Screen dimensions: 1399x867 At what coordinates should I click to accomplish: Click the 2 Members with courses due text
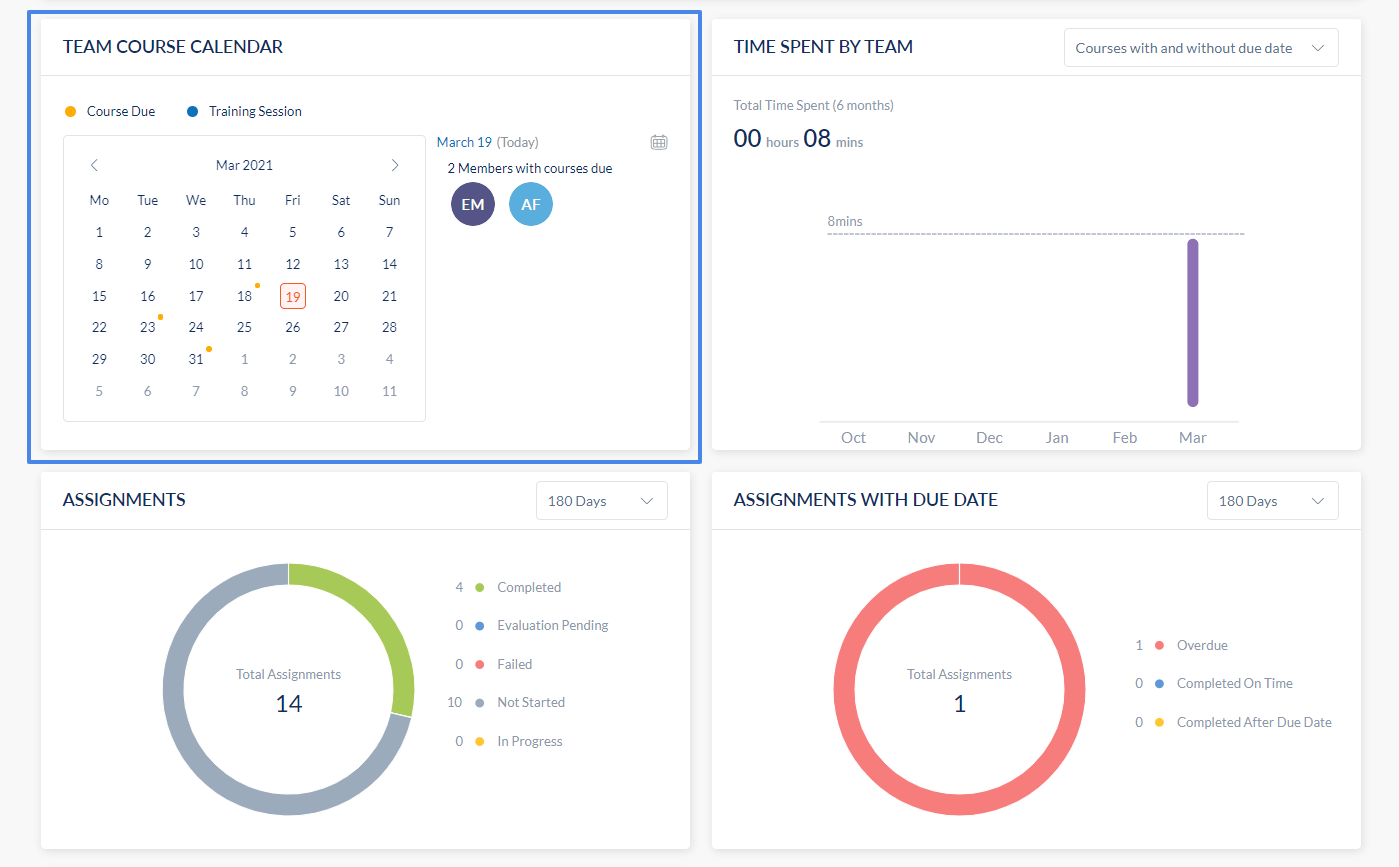coord(530,168)
